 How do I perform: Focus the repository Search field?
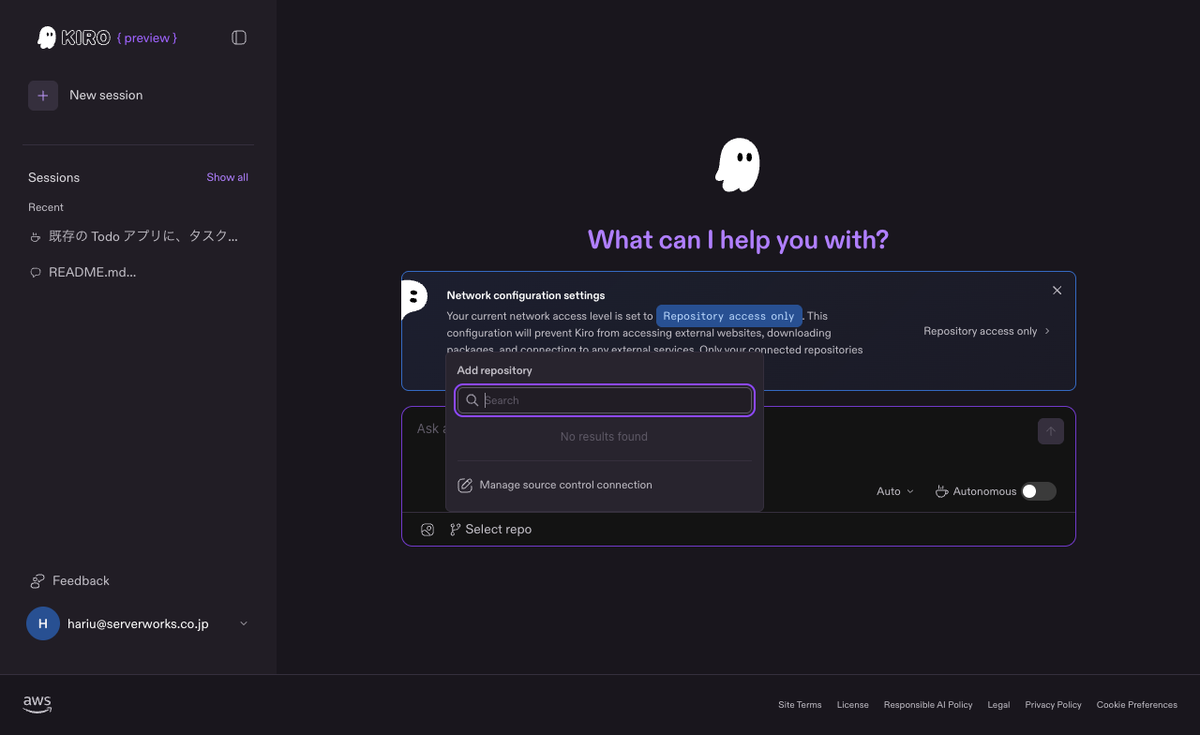pyautogui.click(x=605, y=400)
